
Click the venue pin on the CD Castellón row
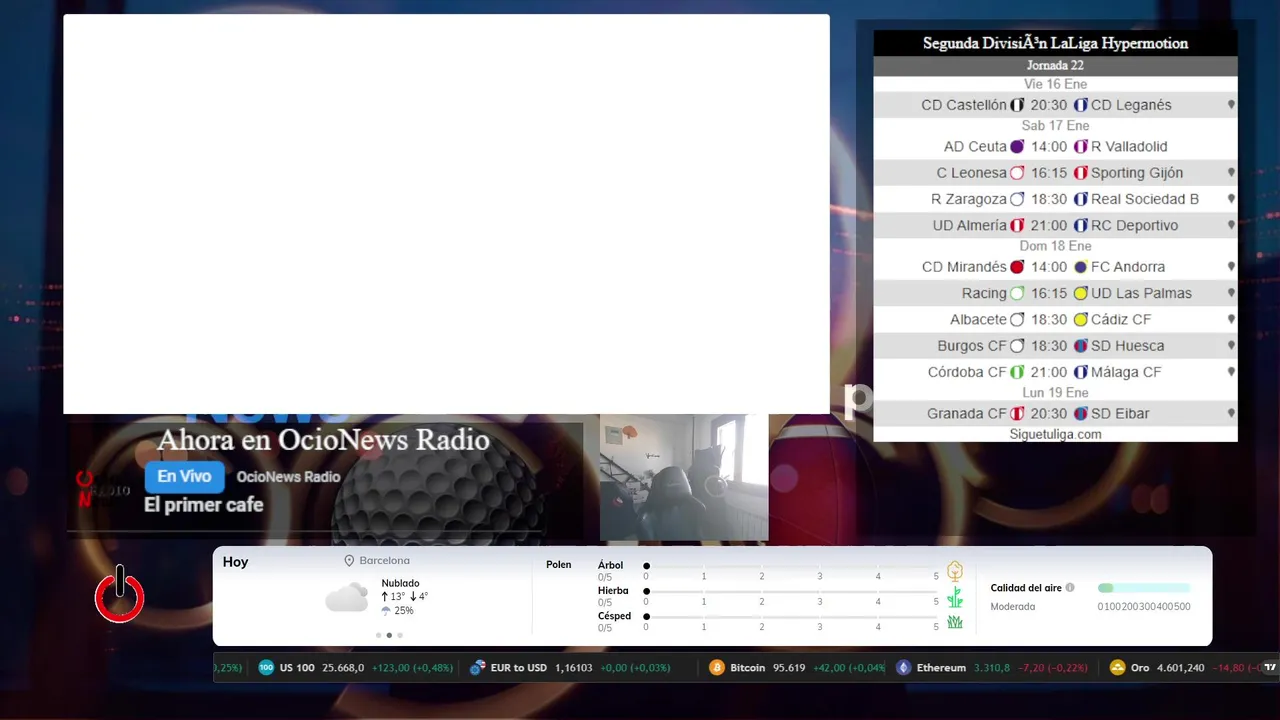pos(1231,105)
